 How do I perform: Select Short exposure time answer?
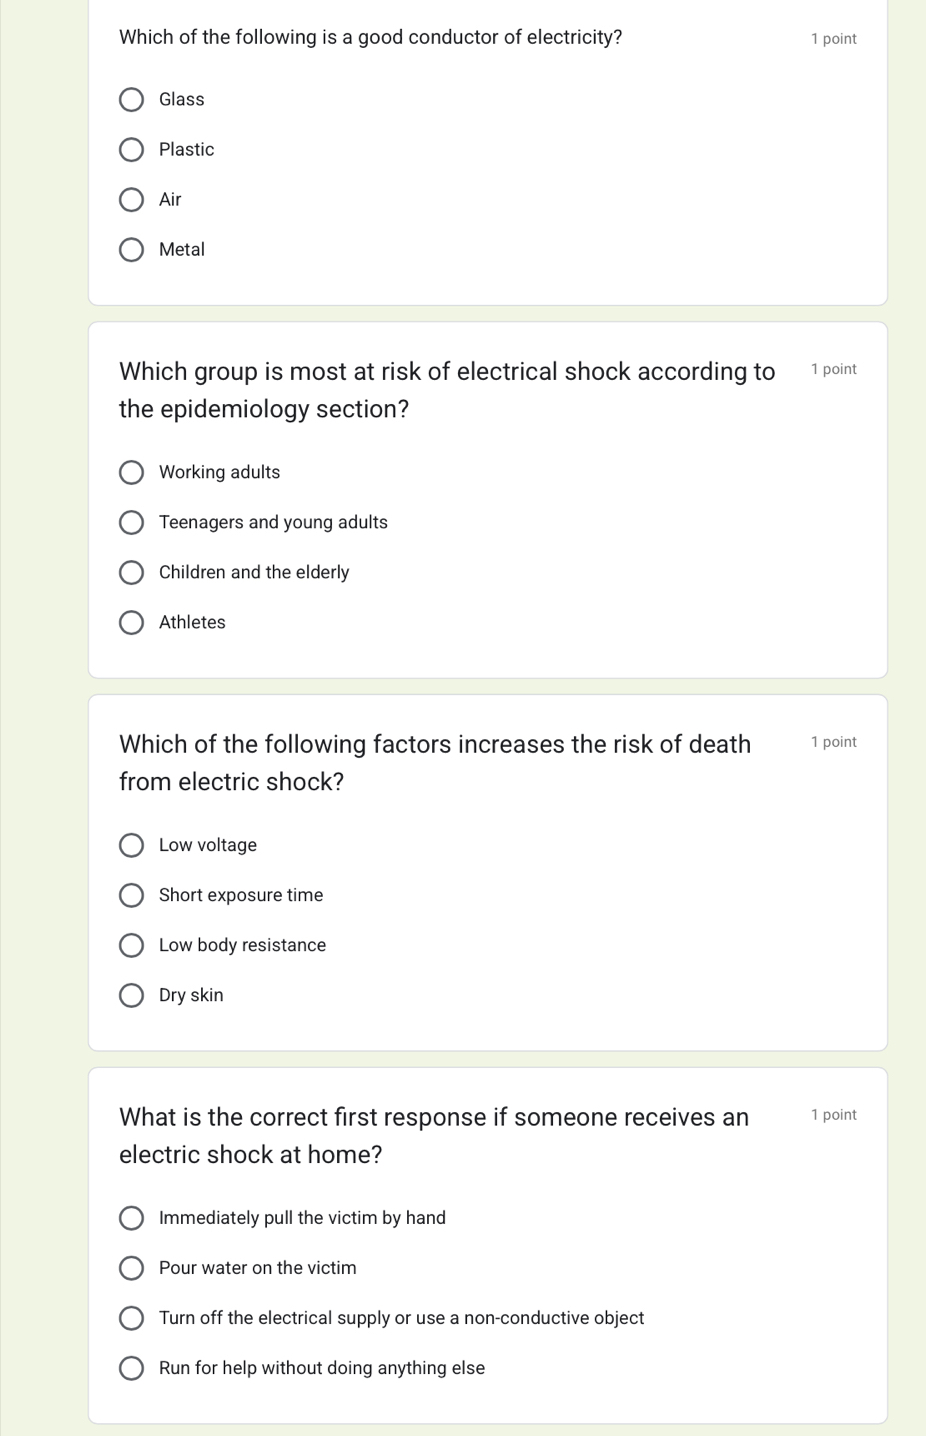click(132, 896)
